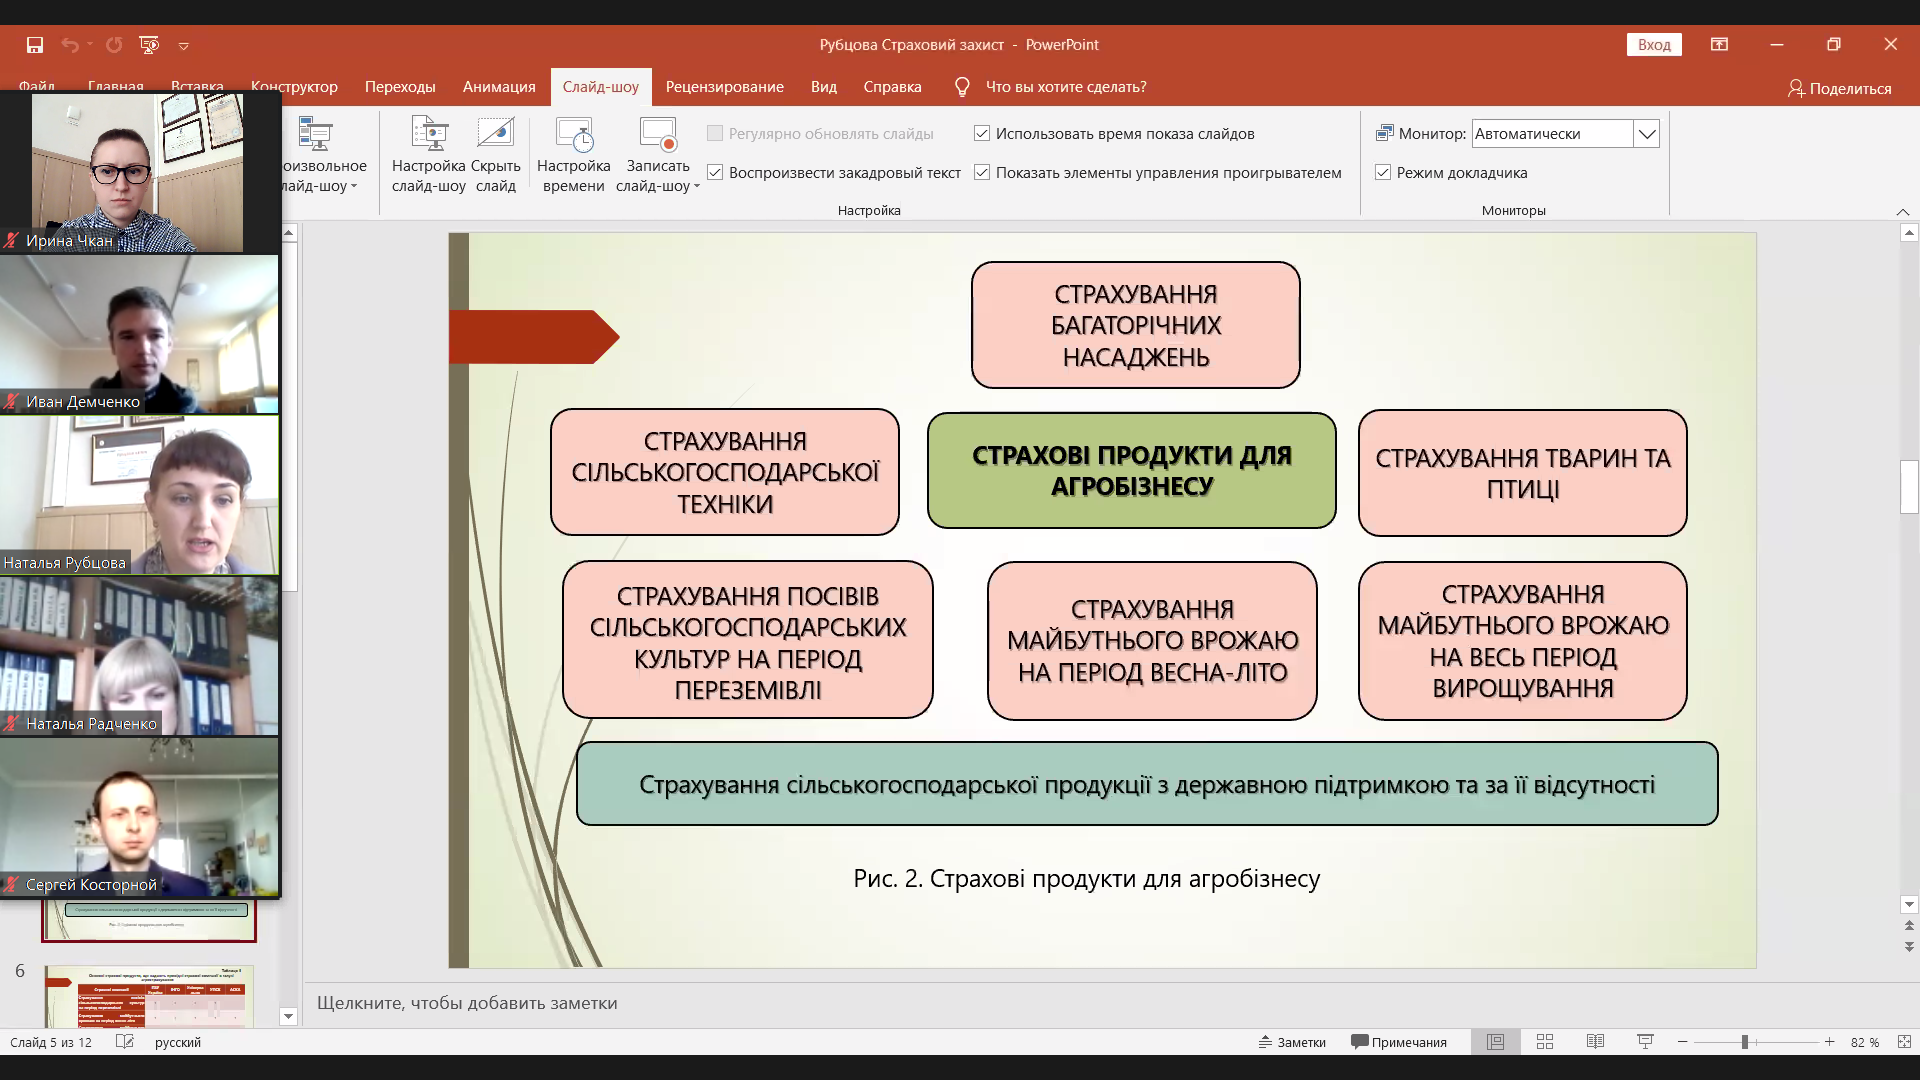This screenshot has height=1080, width=1920.
Task: Switch to Рецензирование tab
Action: pyautogui.click(x=724, y=87)
